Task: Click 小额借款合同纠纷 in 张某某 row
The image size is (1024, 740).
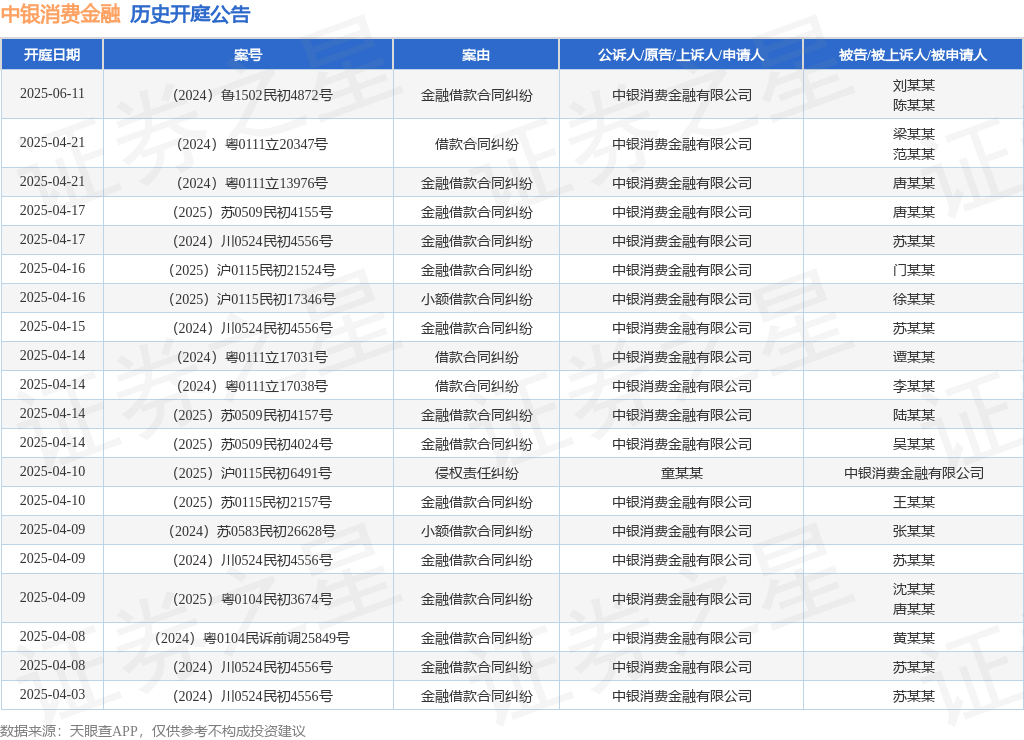Action: (x=476, y=531)
